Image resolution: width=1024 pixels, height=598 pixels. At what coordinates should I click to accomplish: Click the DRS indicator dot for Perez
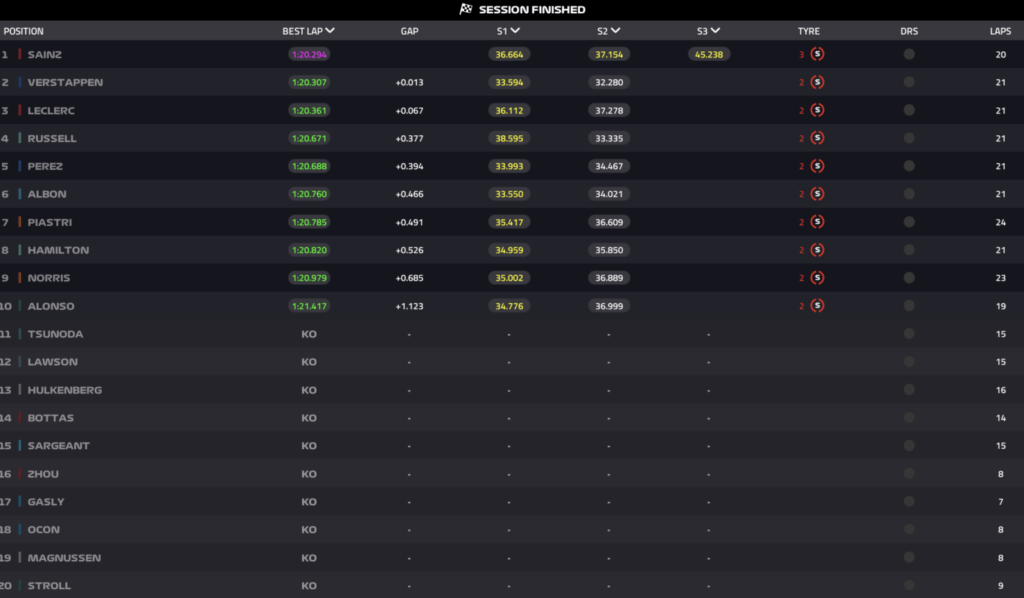909,166
